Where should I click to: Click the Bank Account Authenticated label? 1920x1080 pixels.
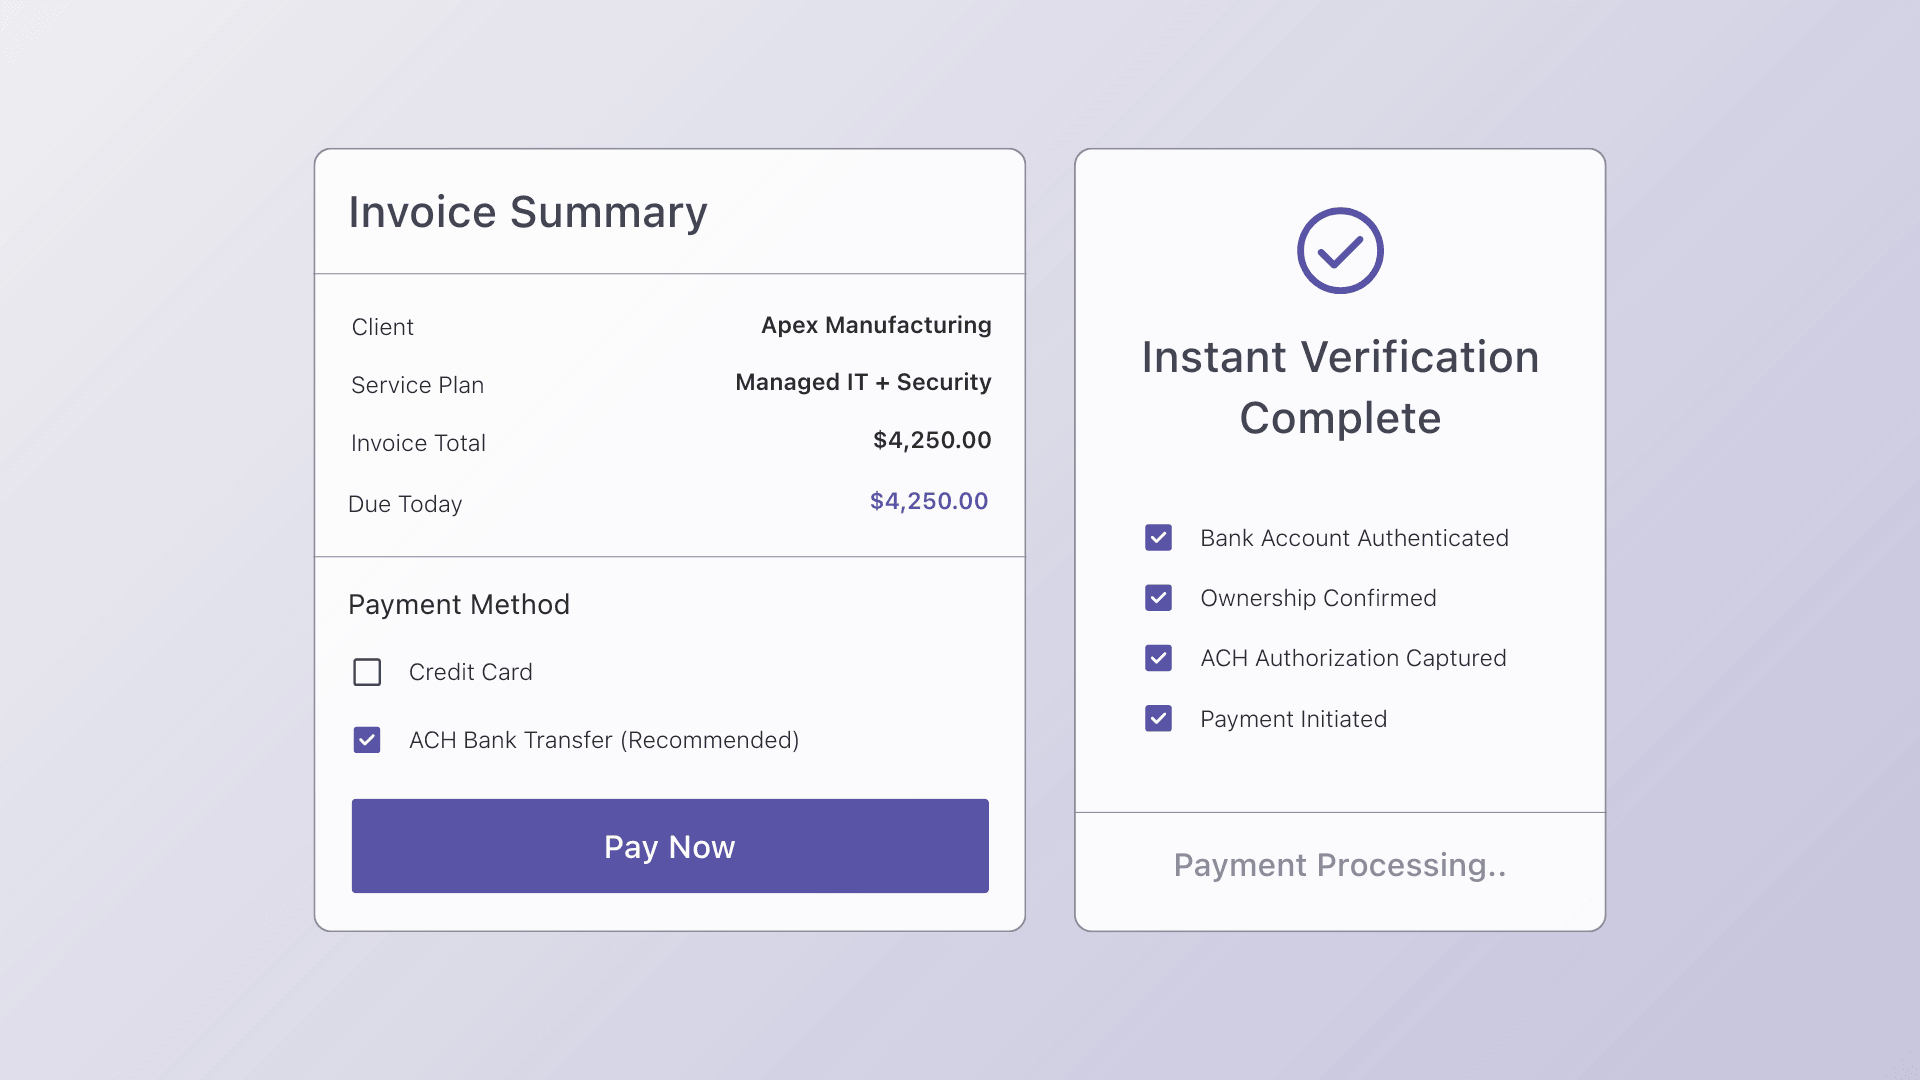click(x=1353, y=538)
